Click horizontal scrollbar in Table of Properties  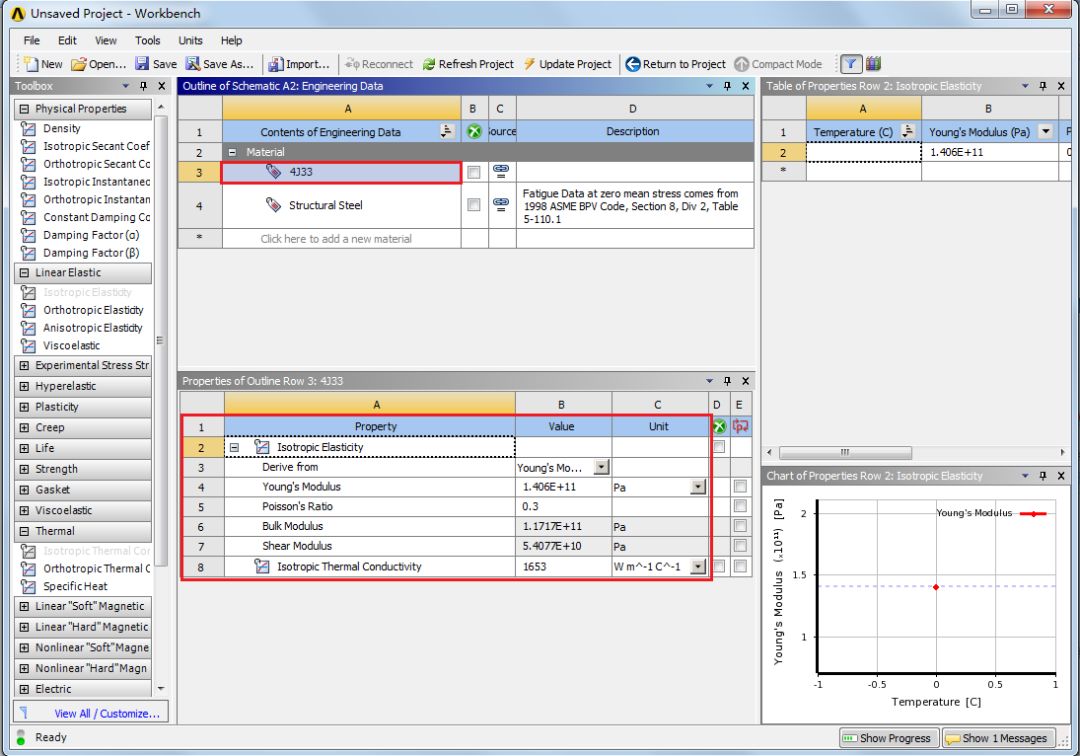coord(845,452)
